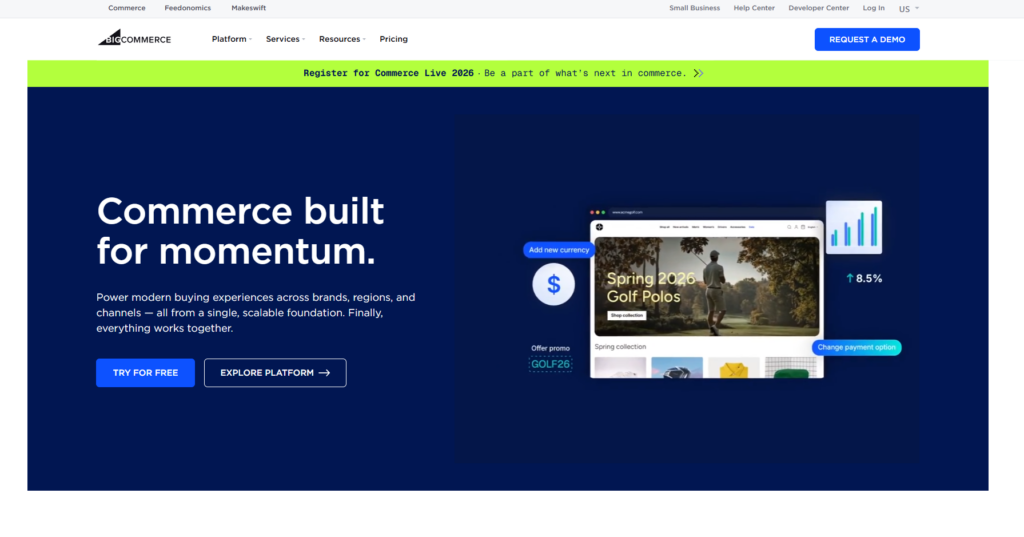The width and height of the screenshot is (1024, 537).
Task: Click the Commerce built for momentum headline
Action: pyautogui.click(x=240, y=231)
